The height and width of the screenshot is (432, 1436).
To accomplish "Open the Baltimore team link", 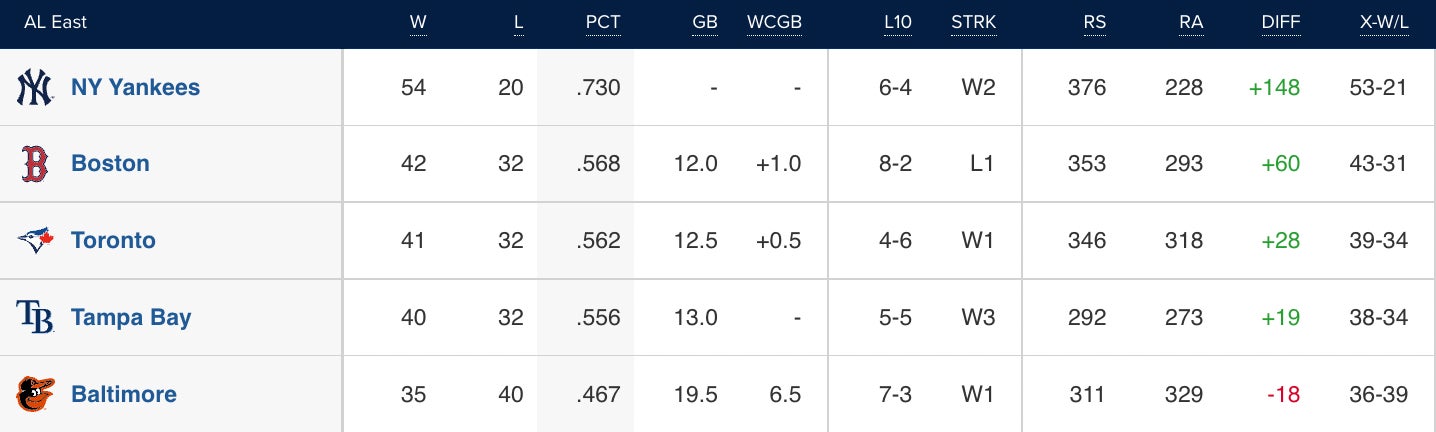I will pyautogui.click(x=124, y=394).
